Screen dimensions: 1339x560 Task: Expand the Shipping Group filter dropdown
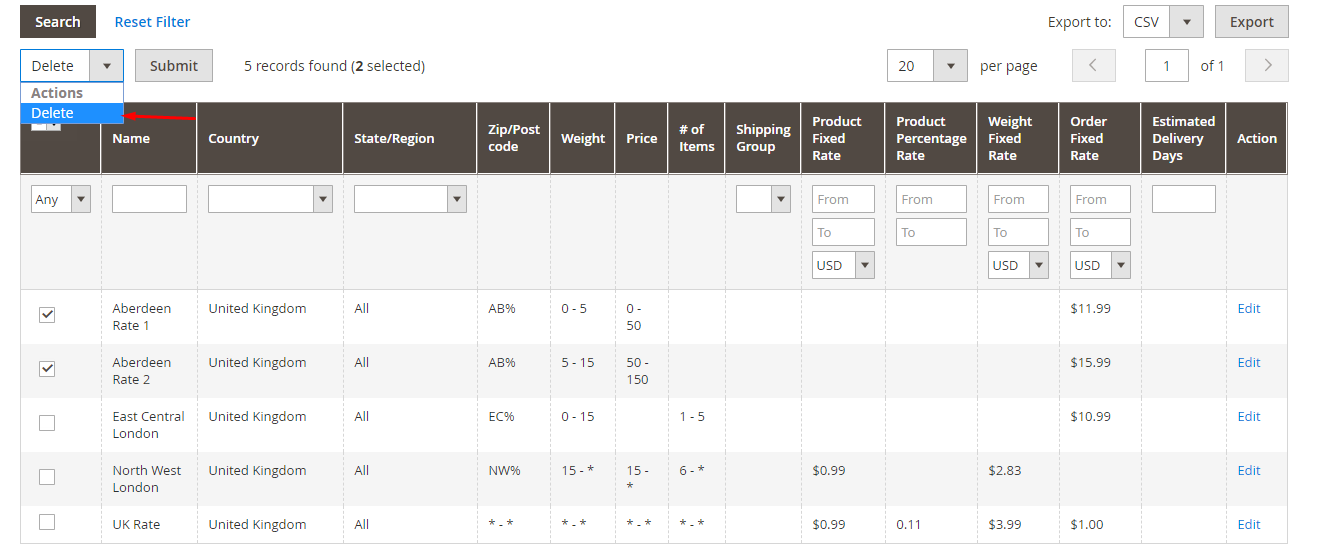(x=780, y=199)
